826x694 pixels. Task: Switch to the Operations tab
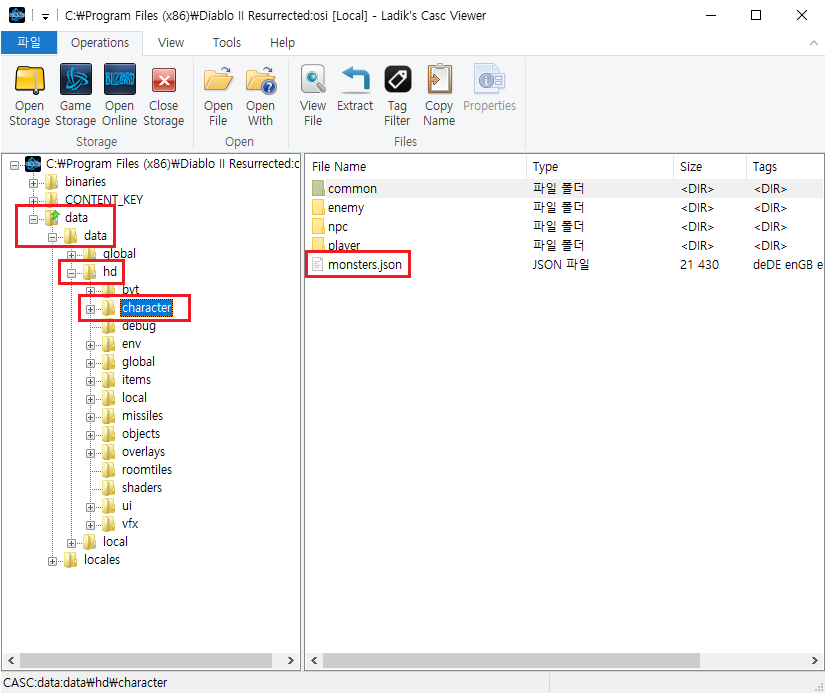pyautogui.click(x=100, y=43)
